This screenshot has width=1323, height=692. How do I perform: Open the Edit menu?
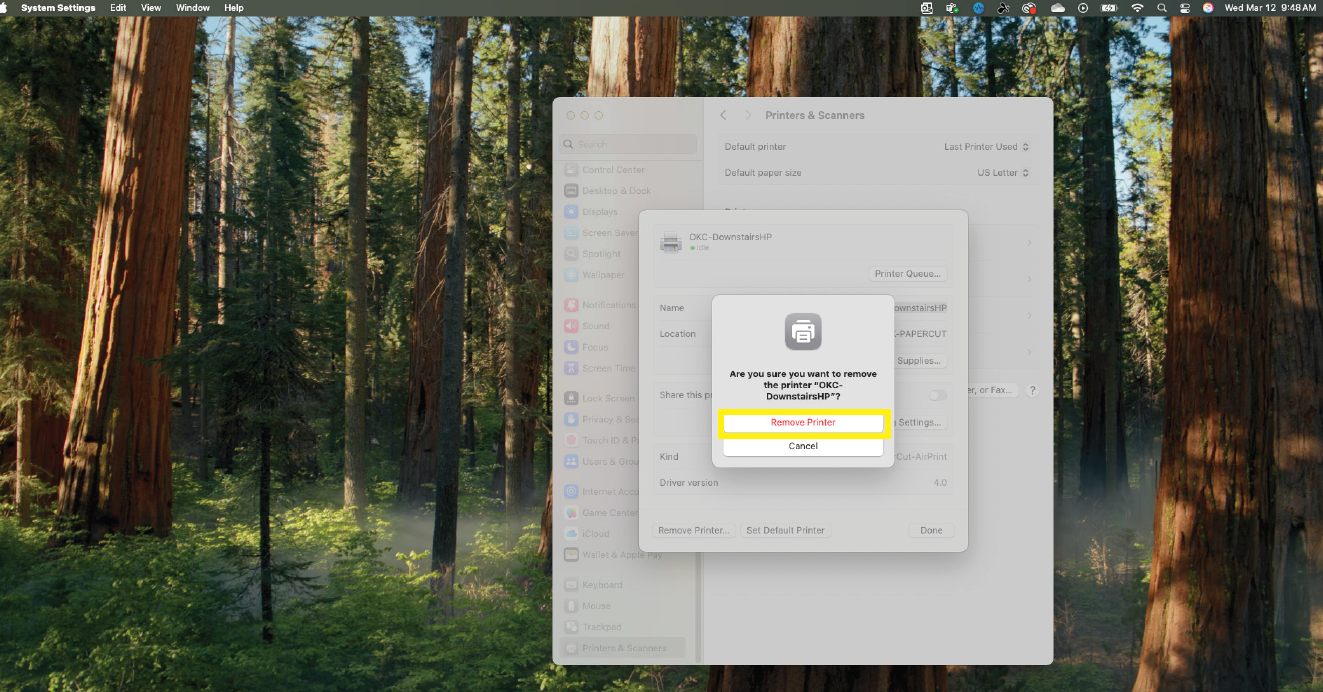pyautogui.click(x=118, y=8)
